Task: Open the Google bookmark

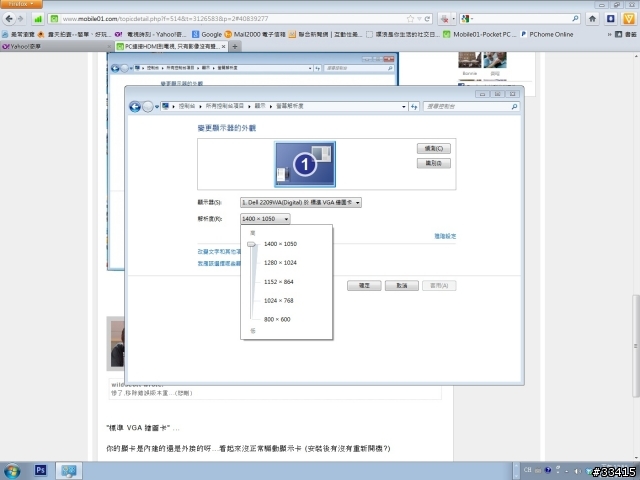Action: (x=207, y=34)
